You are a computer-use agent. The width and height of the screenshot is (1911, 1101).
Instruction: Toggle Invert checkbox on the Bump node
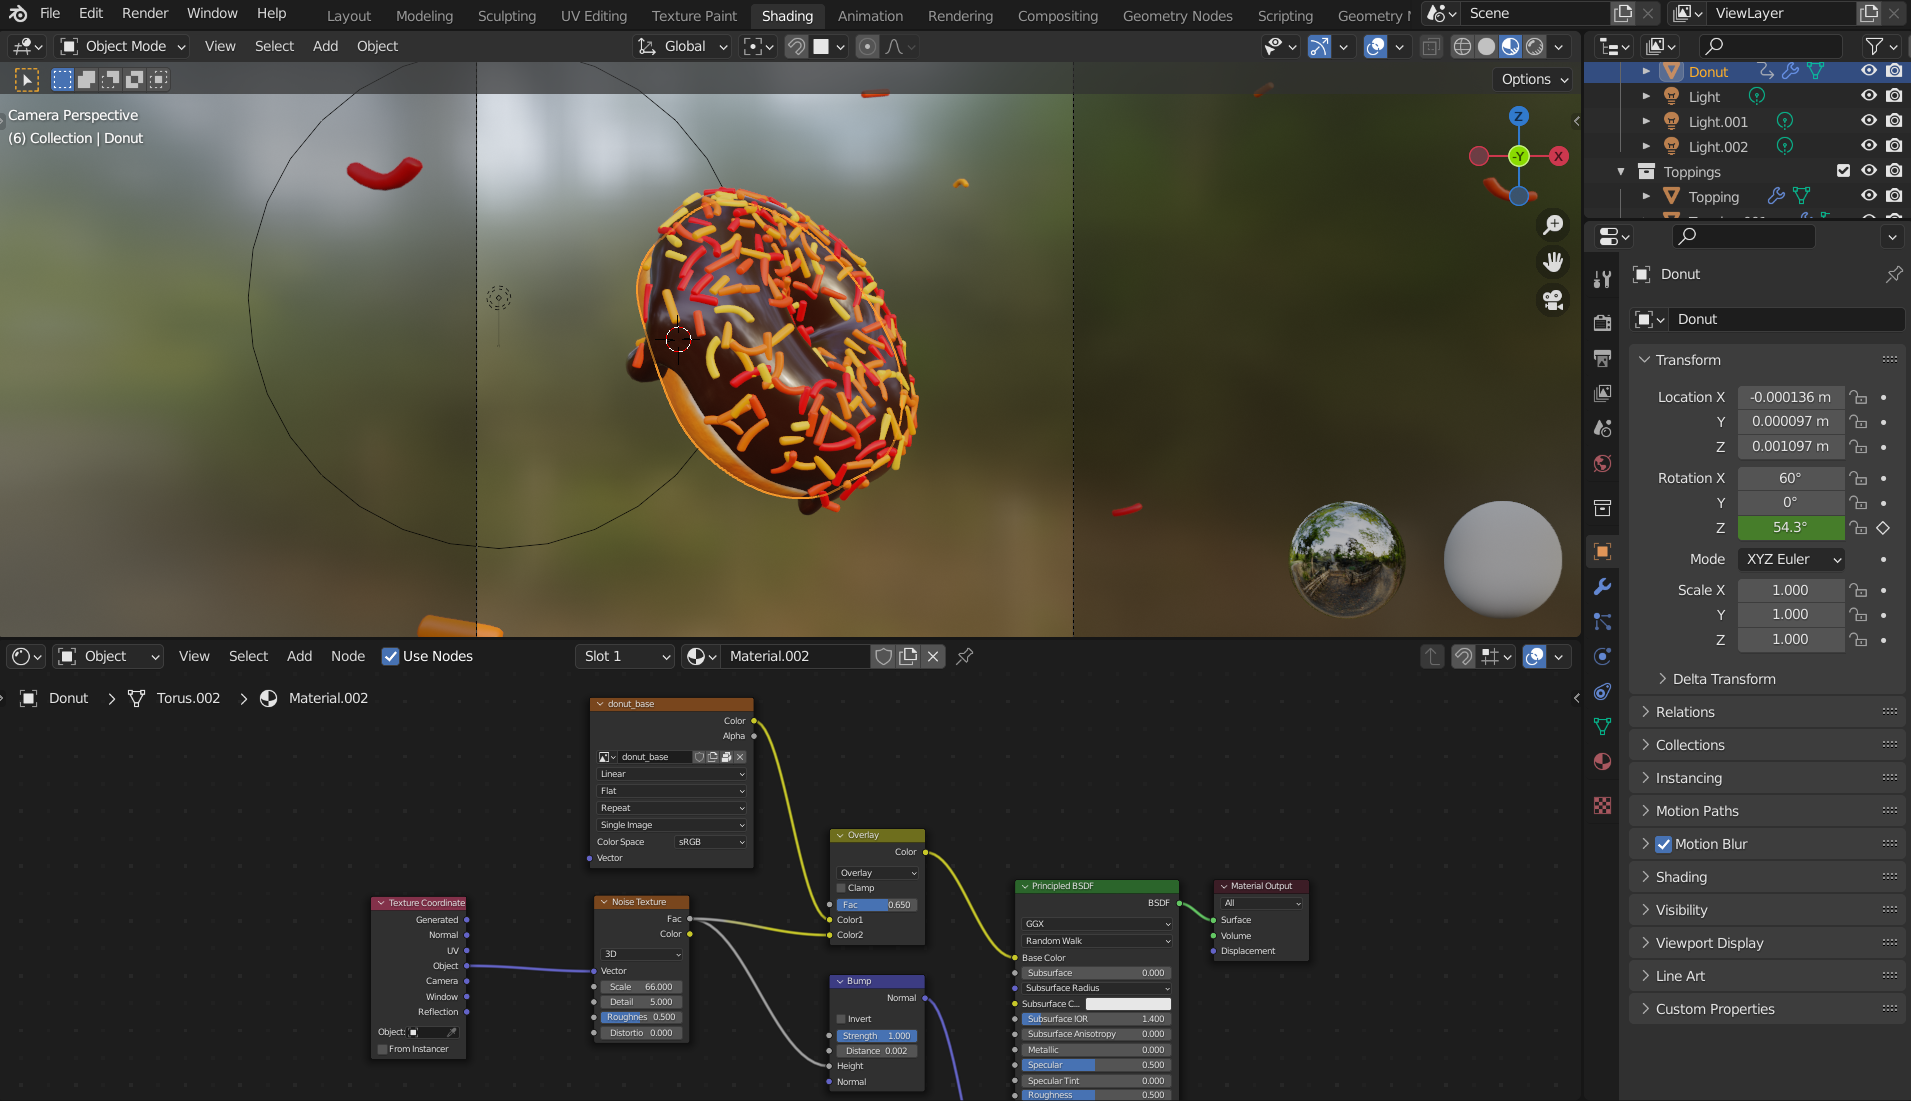pyautogui.click(x=841, y=1019)
